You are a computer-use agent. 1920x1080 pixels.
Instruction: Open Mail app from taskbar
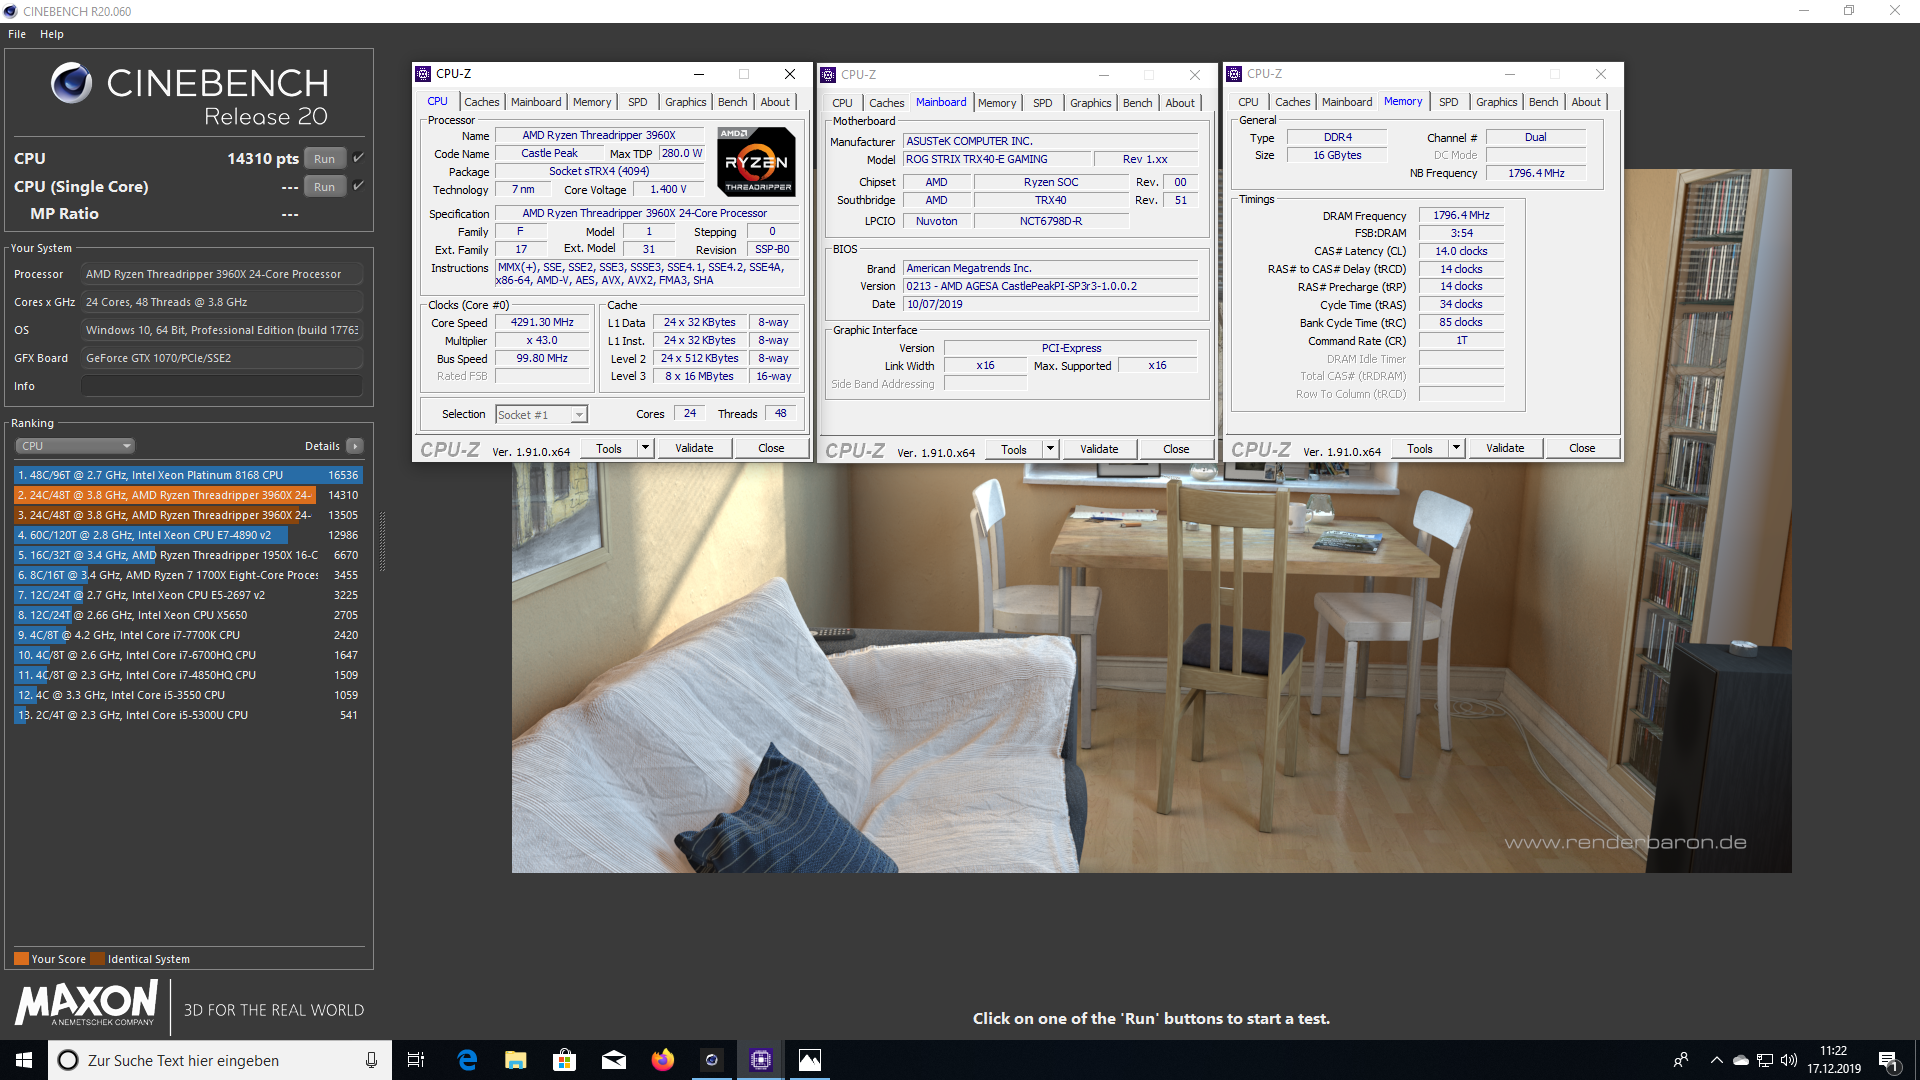click(x=614, y=1060)
